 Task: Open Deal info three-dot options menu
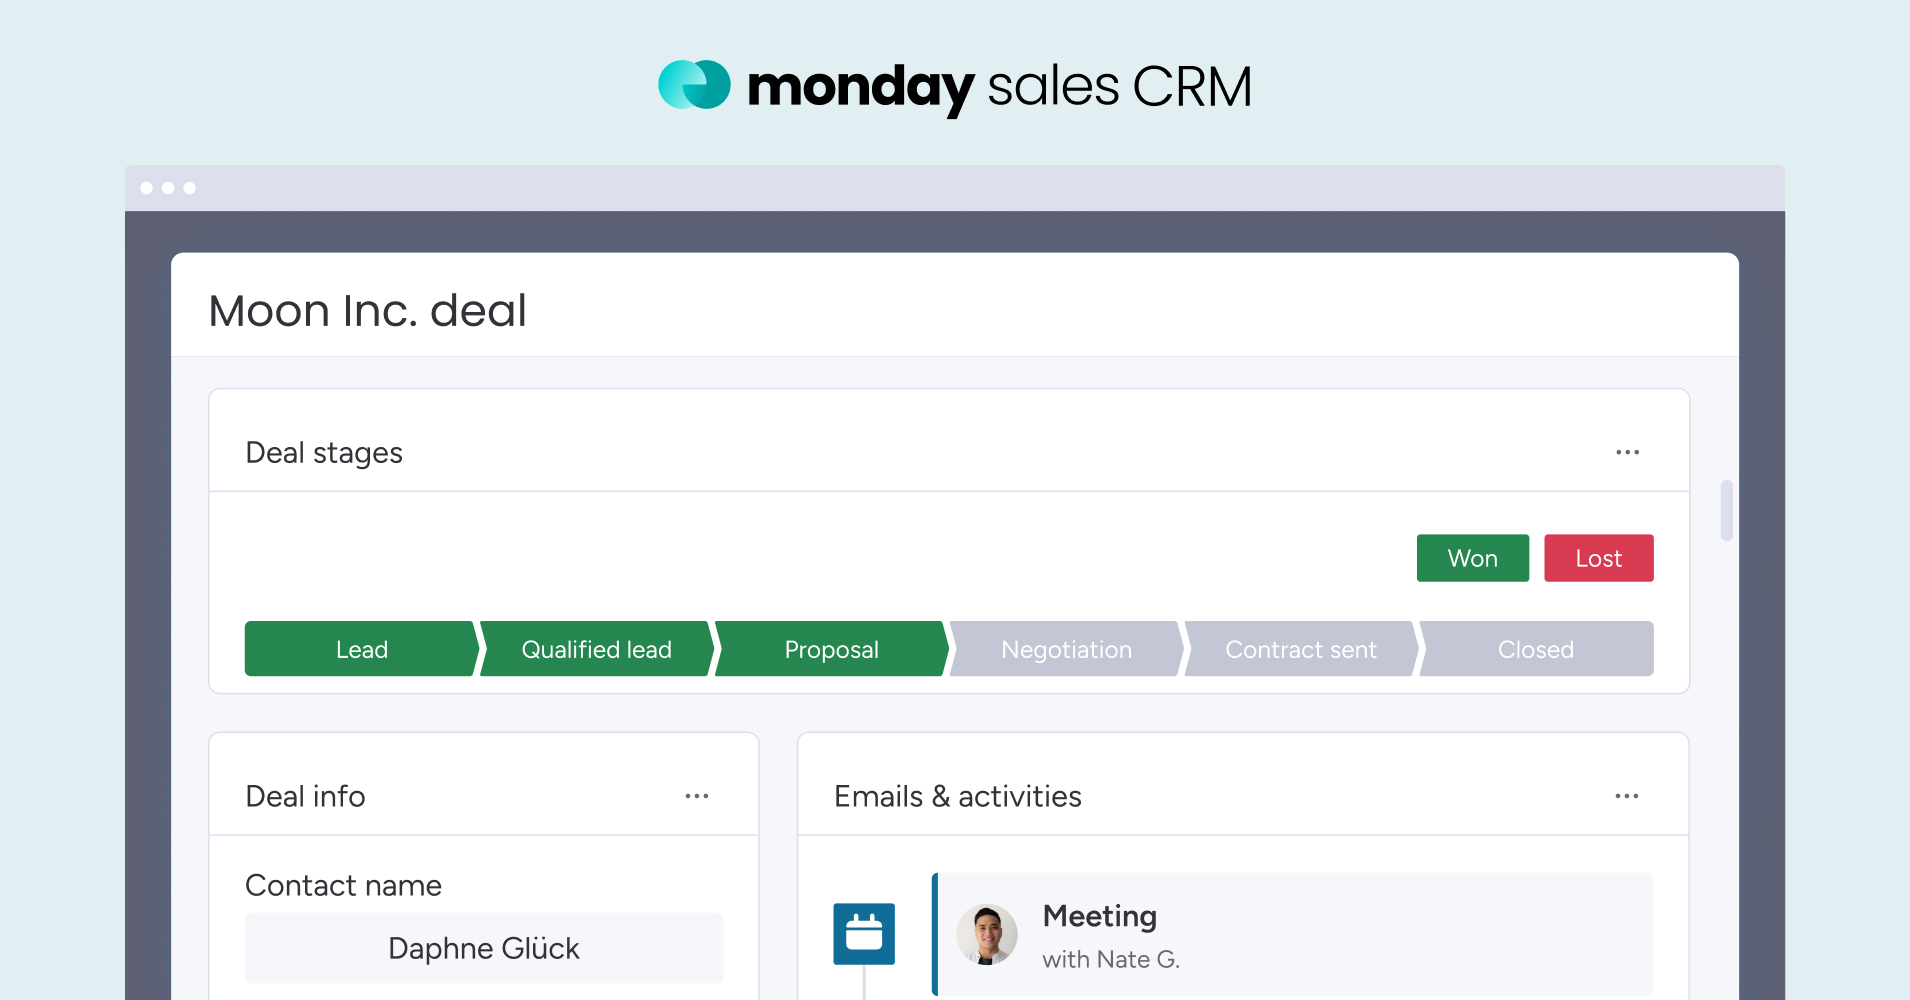pyautogui.click(x=696, y=796)
